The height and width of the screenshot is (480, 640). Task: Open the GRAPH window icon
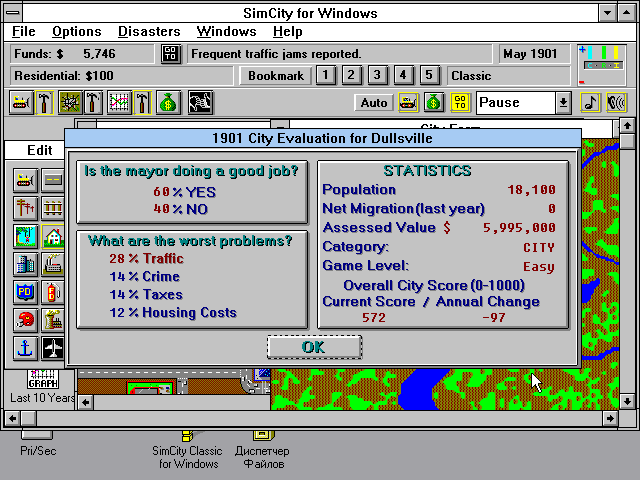click(x=43, y=380)
